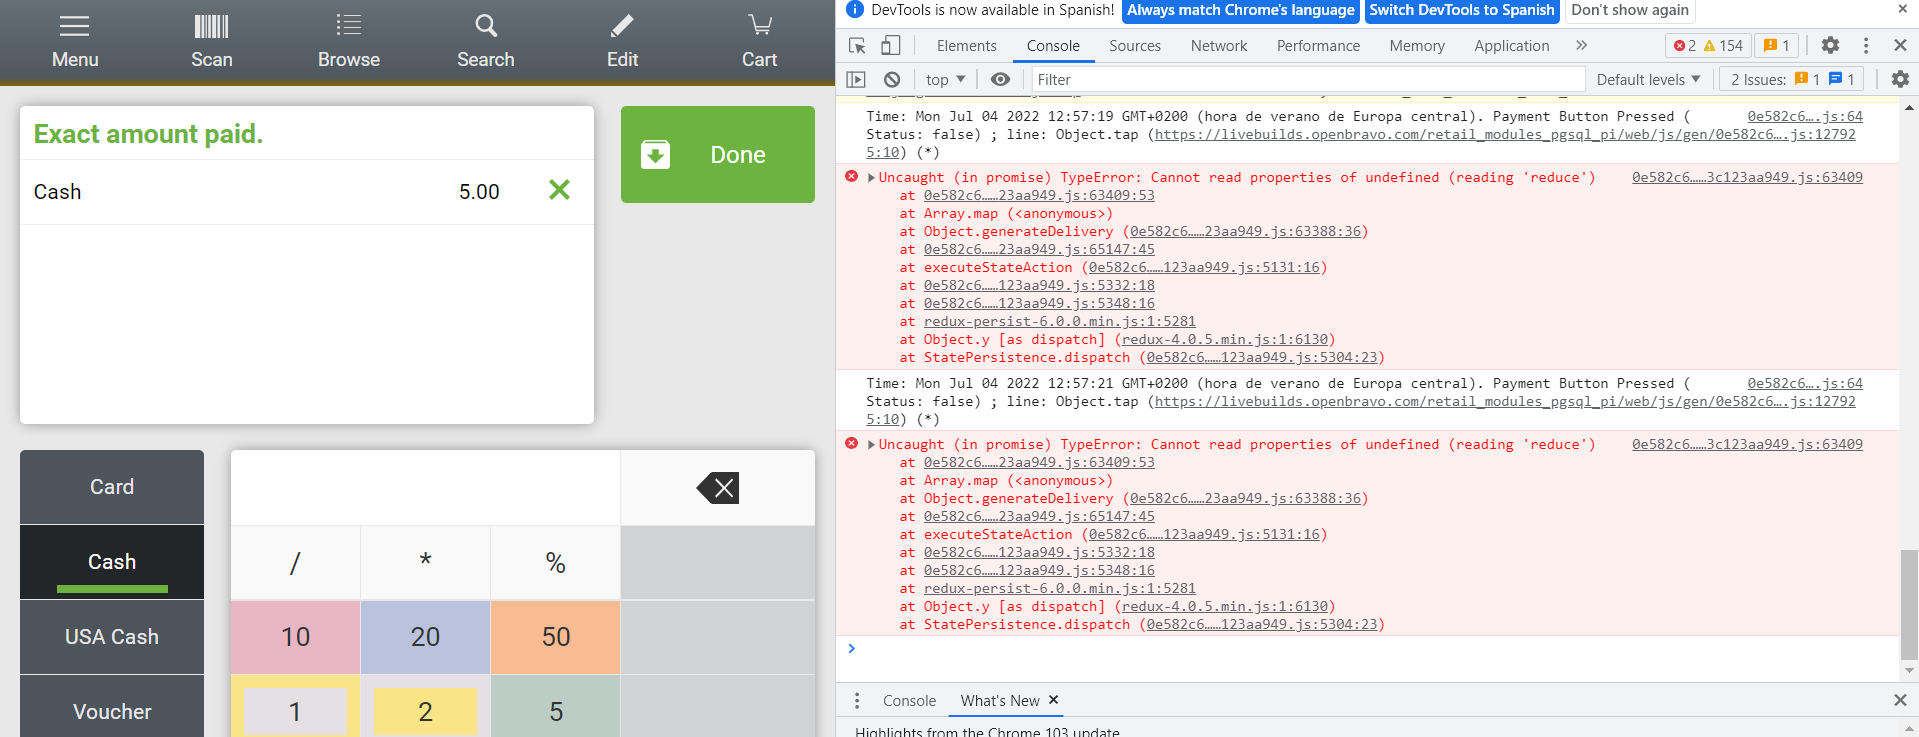Collapse the first Uncaught TypeError entry
1919x737 pixels.
click(871, 178)
